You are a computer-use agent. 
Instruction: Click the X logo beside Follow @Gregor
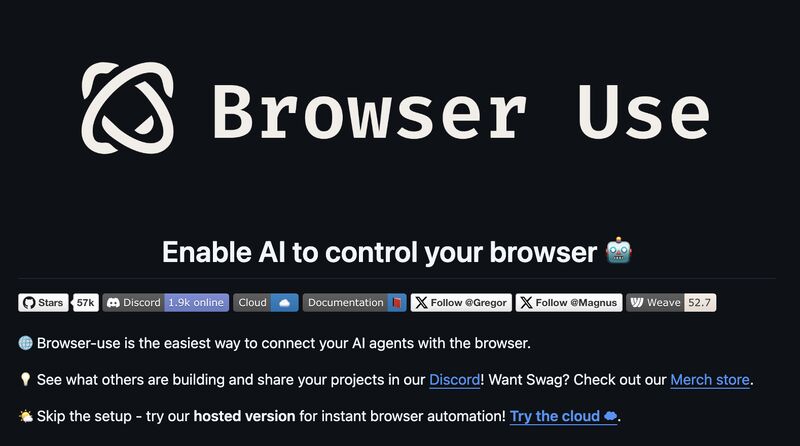pos(421,303)
